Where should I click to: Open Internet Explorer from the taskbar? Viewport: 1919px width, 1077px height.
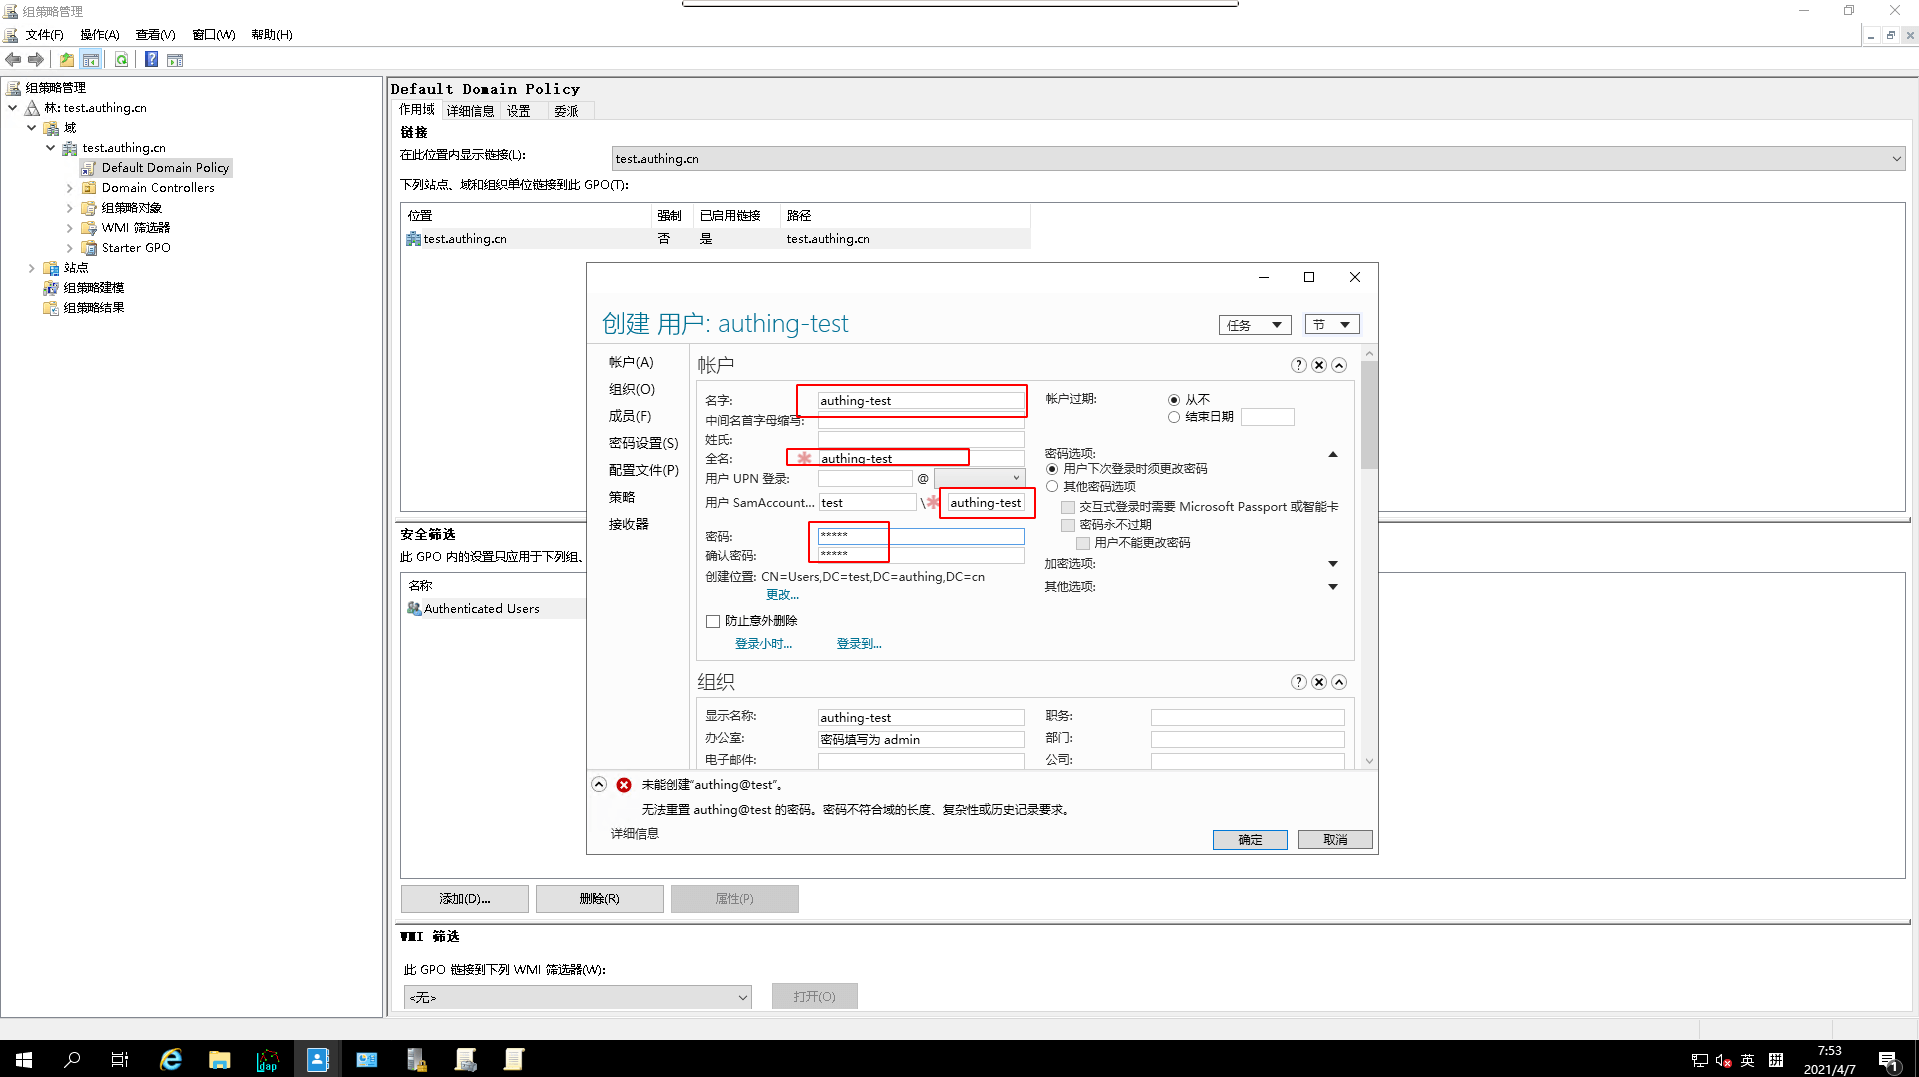click(170, 1059)
